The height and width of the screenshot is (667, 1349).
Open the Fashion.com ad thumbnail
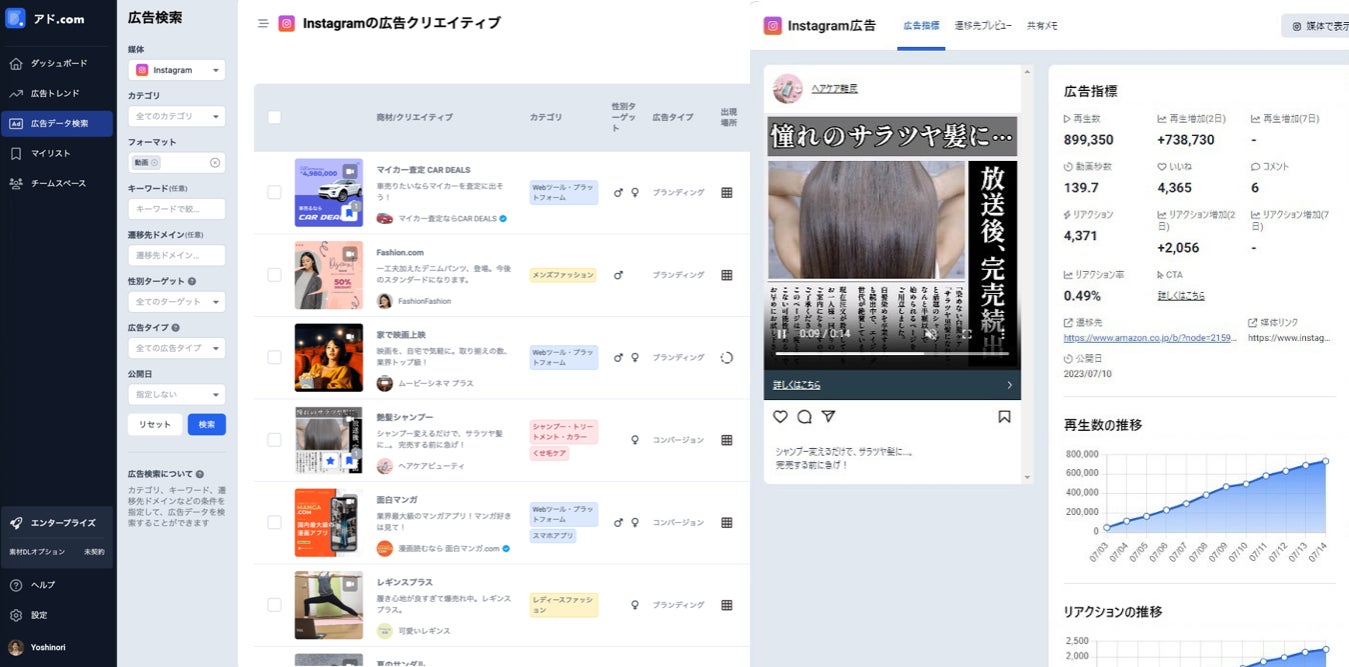coord(329,275)
